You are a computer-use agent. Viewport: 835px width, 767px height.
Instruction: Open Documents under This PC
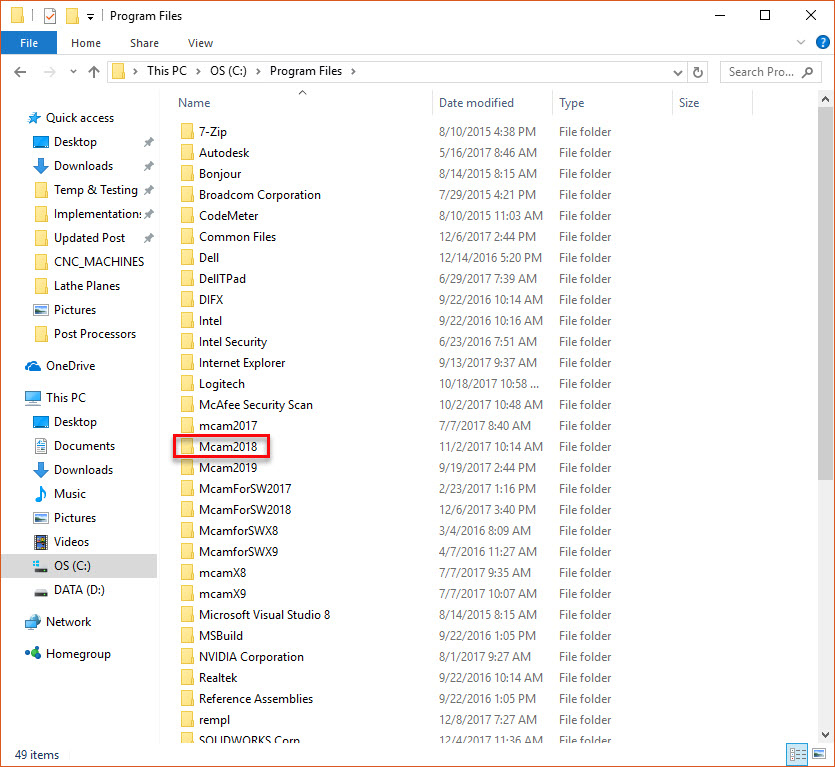84,445
